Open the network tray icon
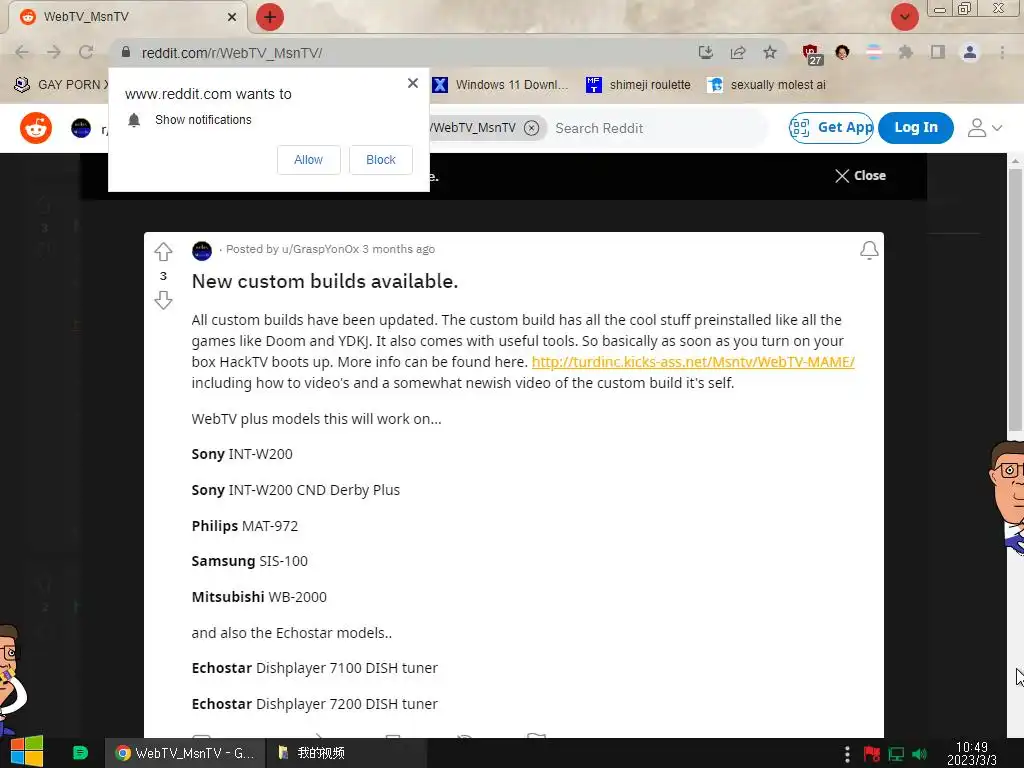 (896, 754)
